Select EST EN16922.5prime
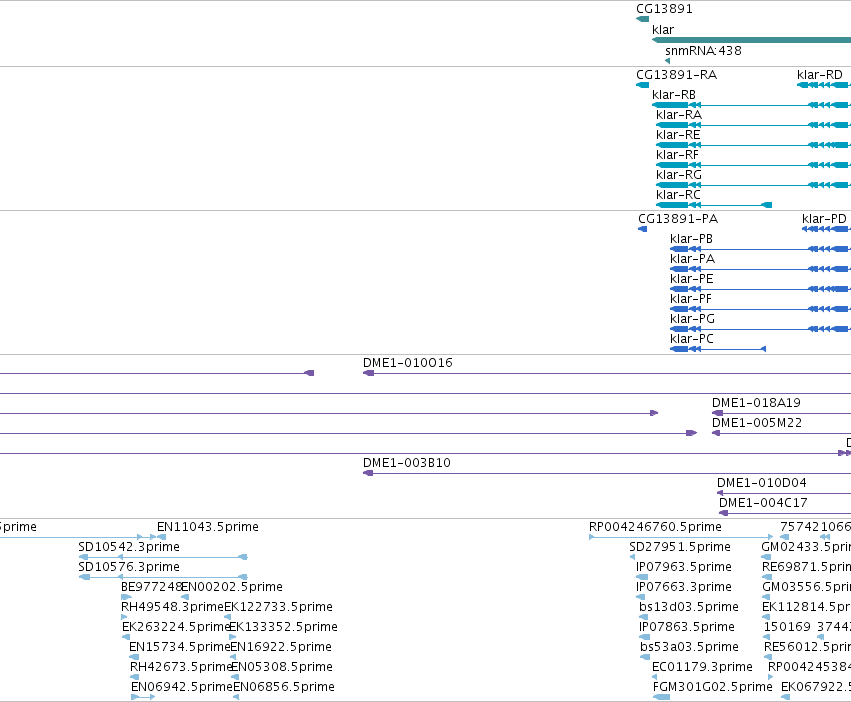 [281, 647]
